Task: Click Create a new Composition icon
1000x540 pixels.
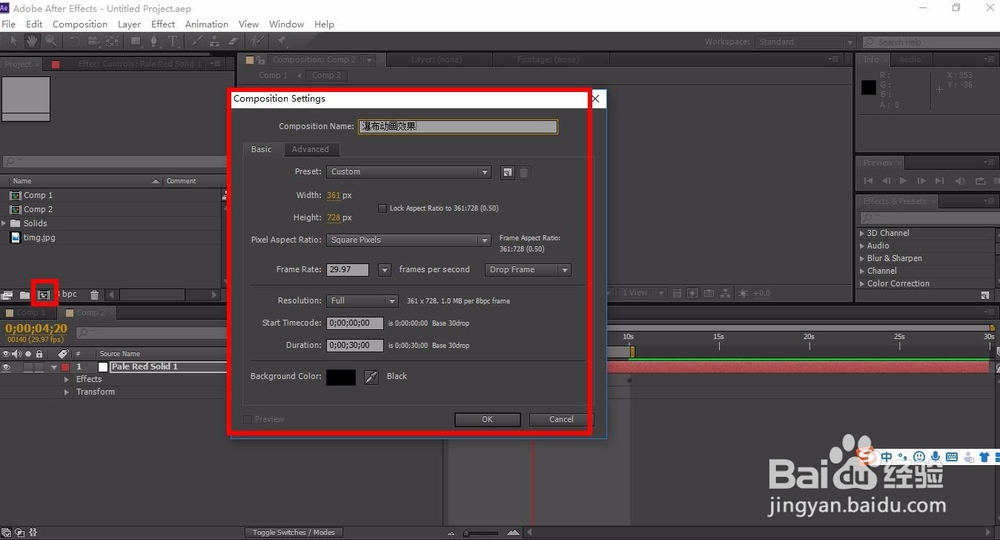Action: pyautogui.click(x=43, y=295)
